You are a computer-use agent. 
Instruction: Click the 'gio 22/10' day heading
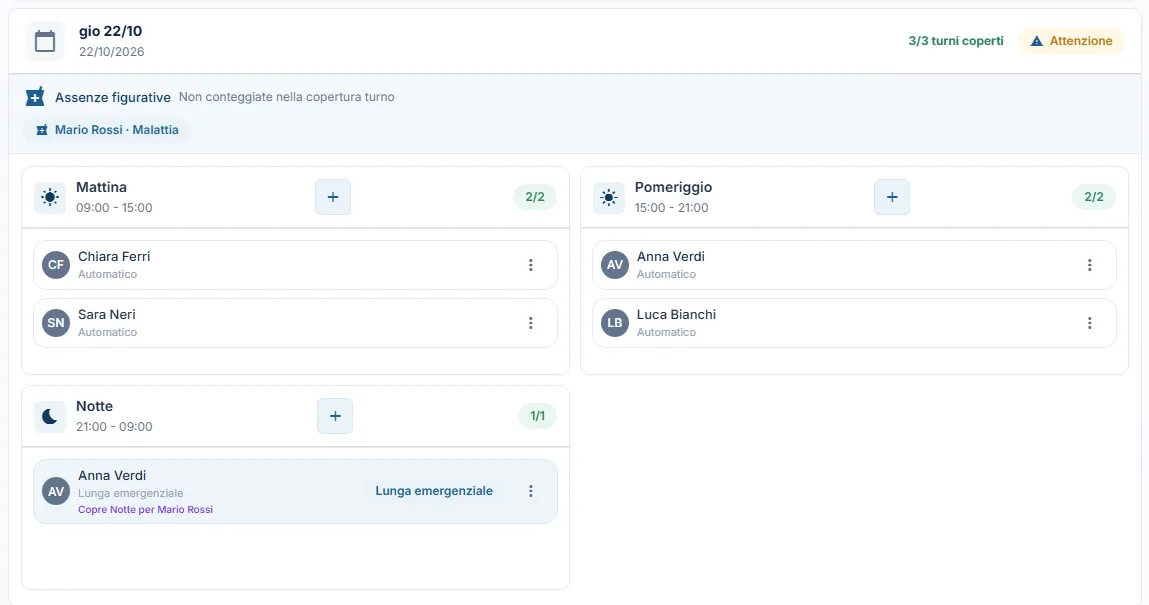pyautogui.click(x=111, y=31)
